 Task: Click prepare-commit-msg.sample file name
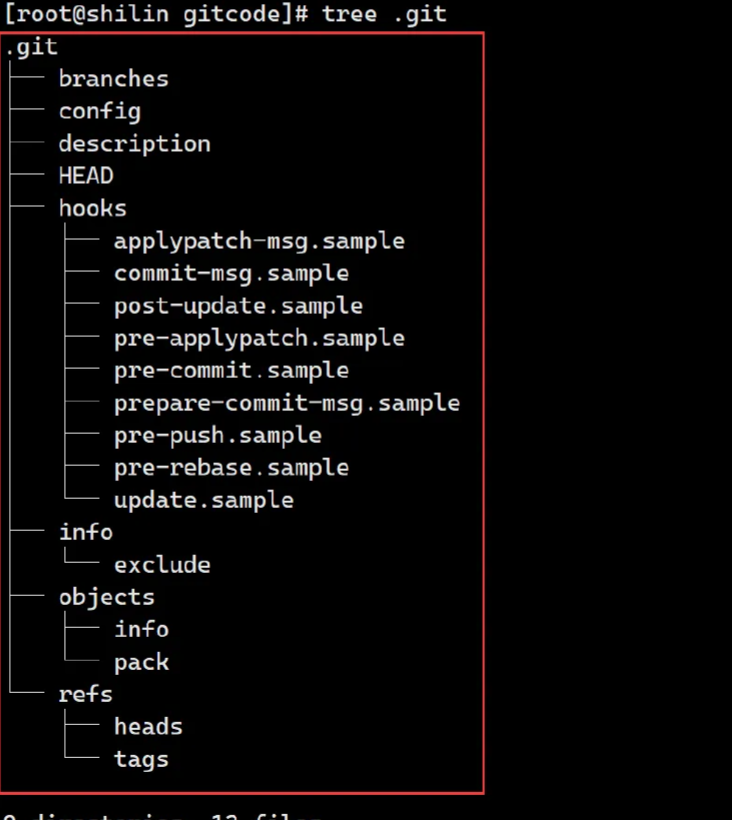[x=287, y=404]
